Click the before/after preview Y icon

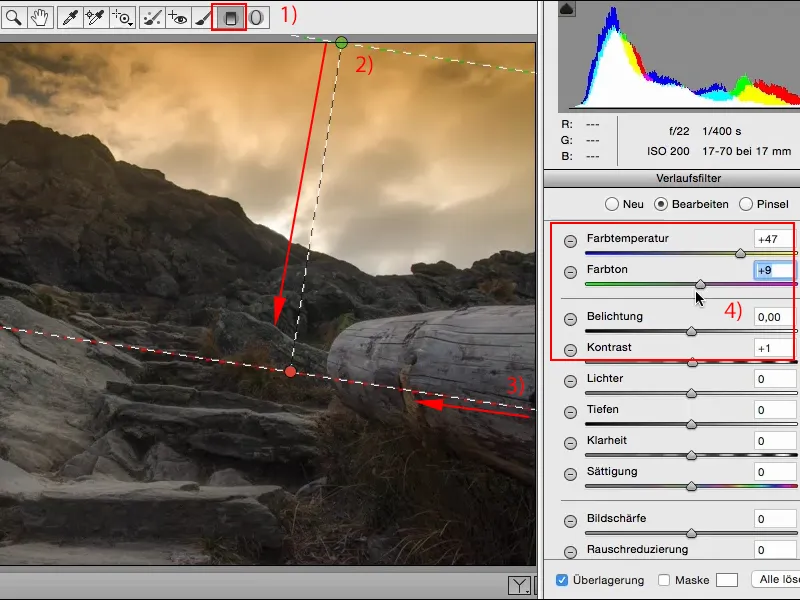tap(519, 585)
